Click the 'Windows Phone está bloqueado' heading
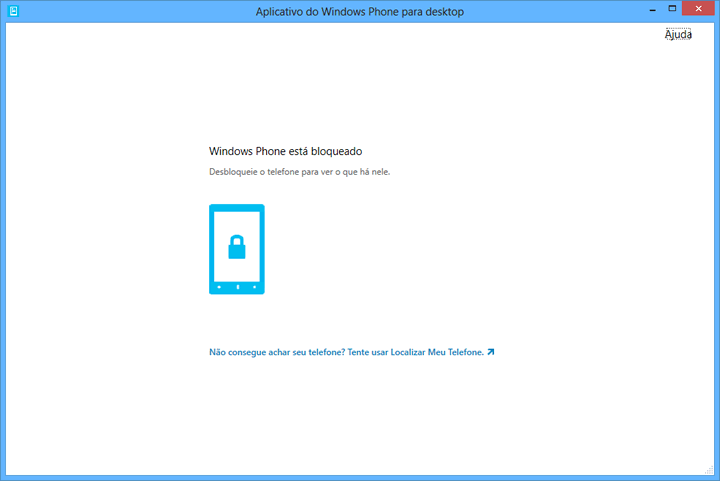The height and width of the screenshot is (481, 720). tap(286, 151)
